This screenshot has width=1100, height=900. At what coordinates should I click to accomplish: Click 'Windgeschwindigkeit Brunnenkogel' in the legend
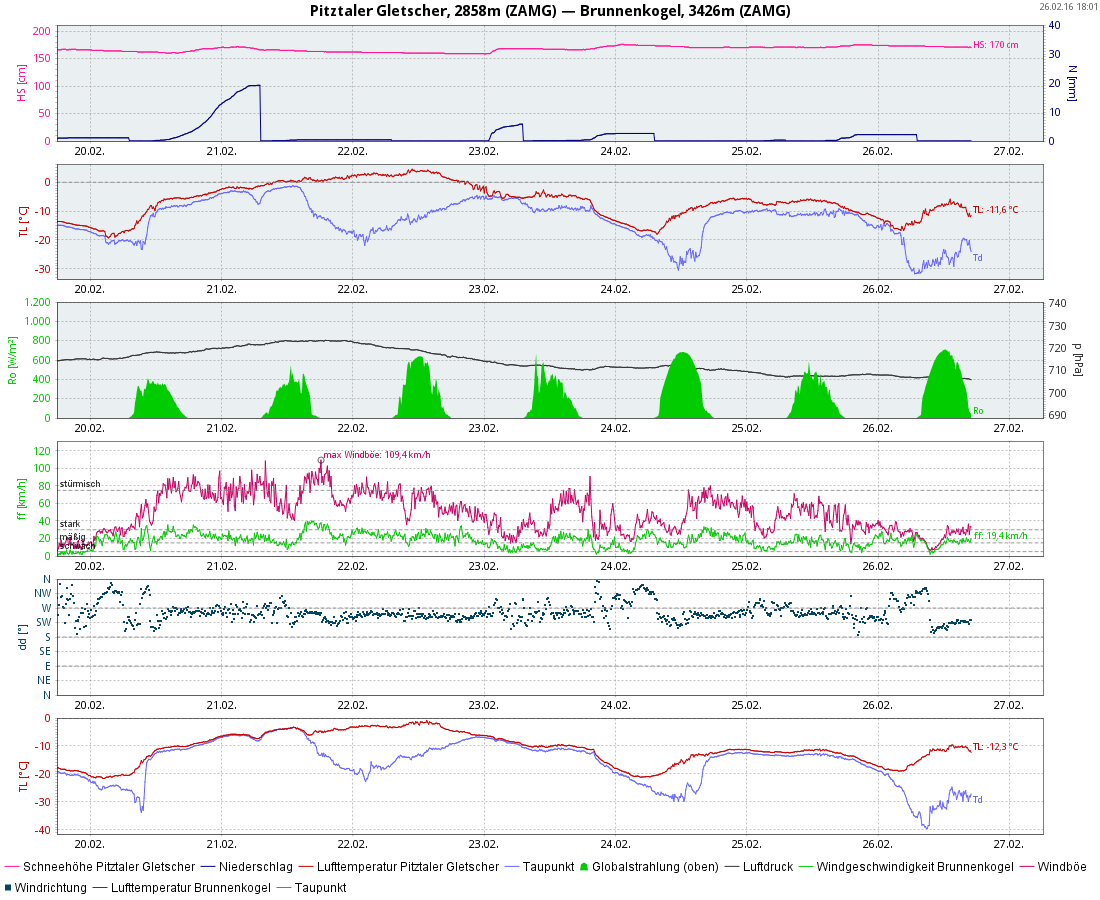(x=915, y=867)
